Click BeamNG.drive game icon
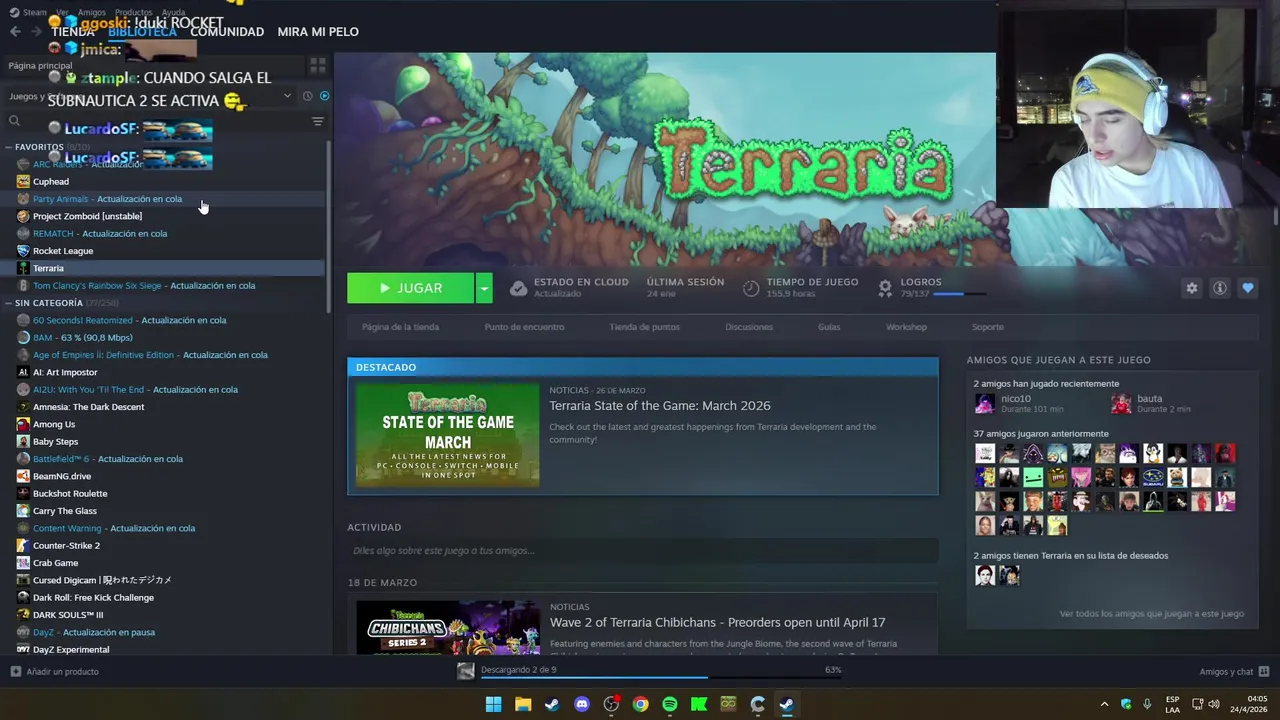The height and width of the screenshot is (720, 1280). pos(23,476)
